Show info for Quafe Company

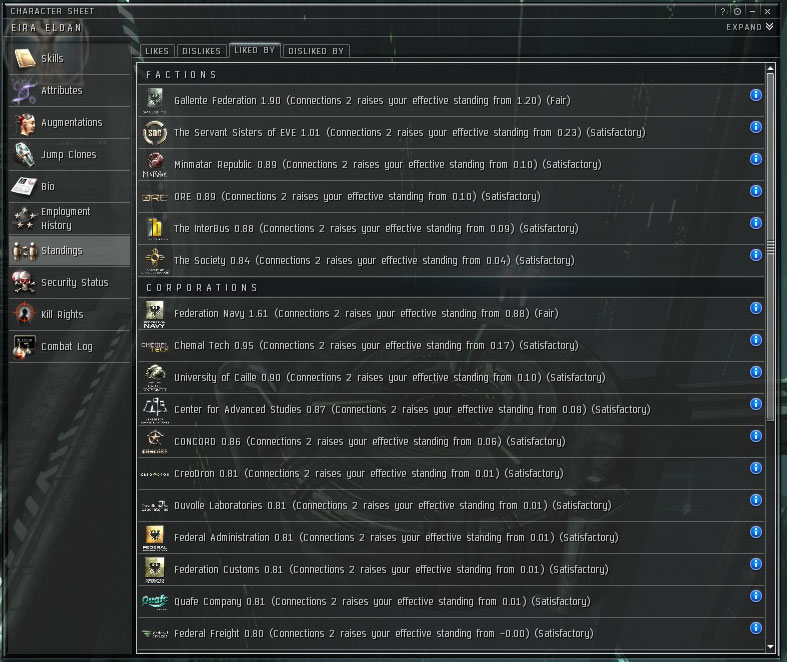[756, 596]
